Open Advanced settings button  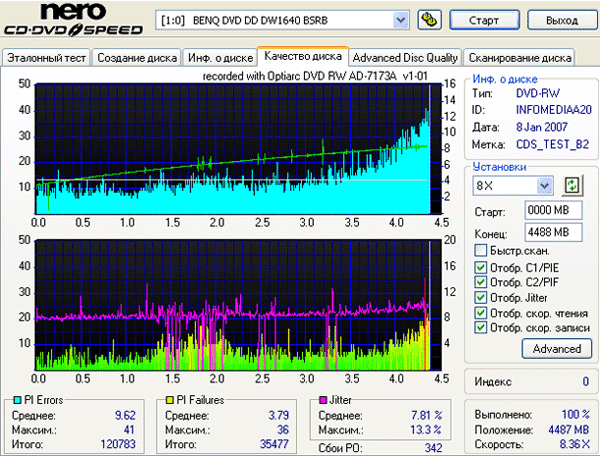click(x=557, y=349)
